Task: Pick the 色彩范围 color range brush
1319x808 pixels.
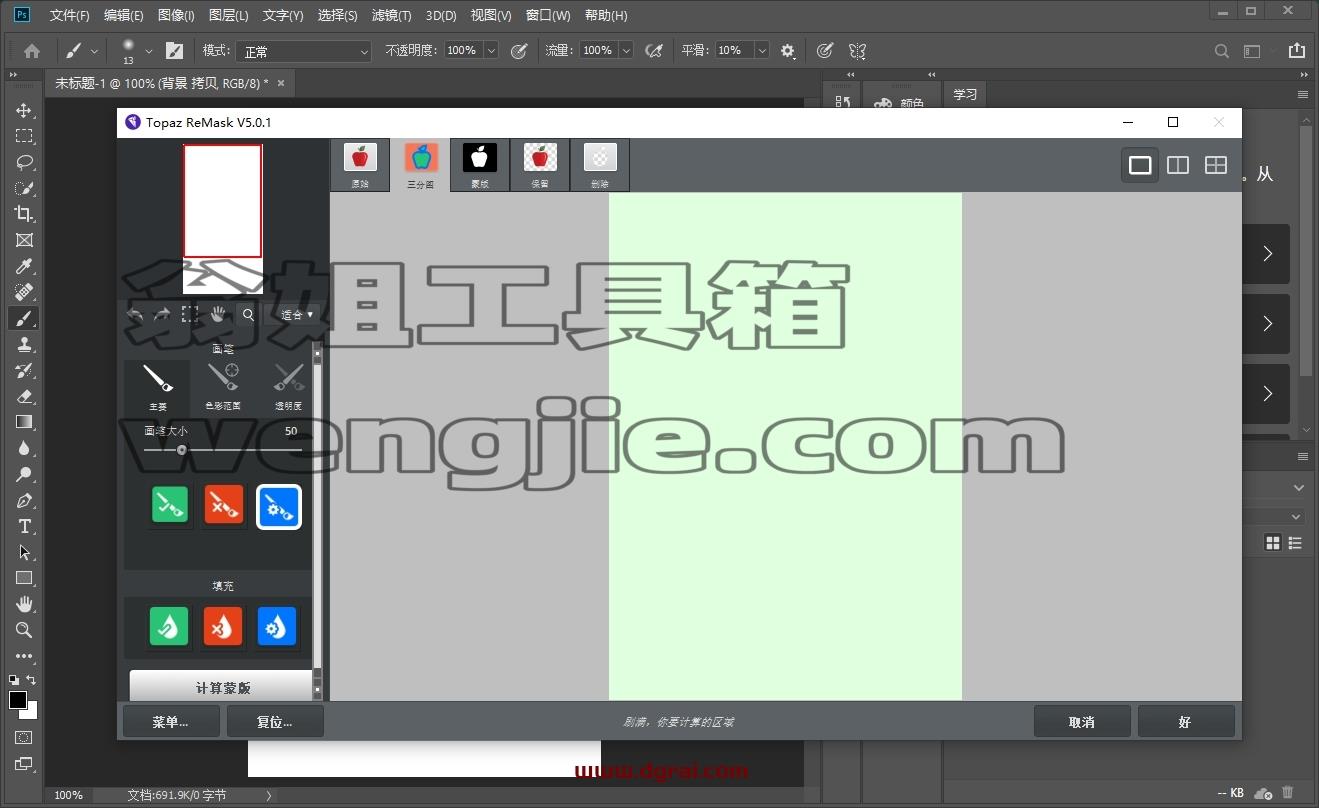Action: click(223, 386)
